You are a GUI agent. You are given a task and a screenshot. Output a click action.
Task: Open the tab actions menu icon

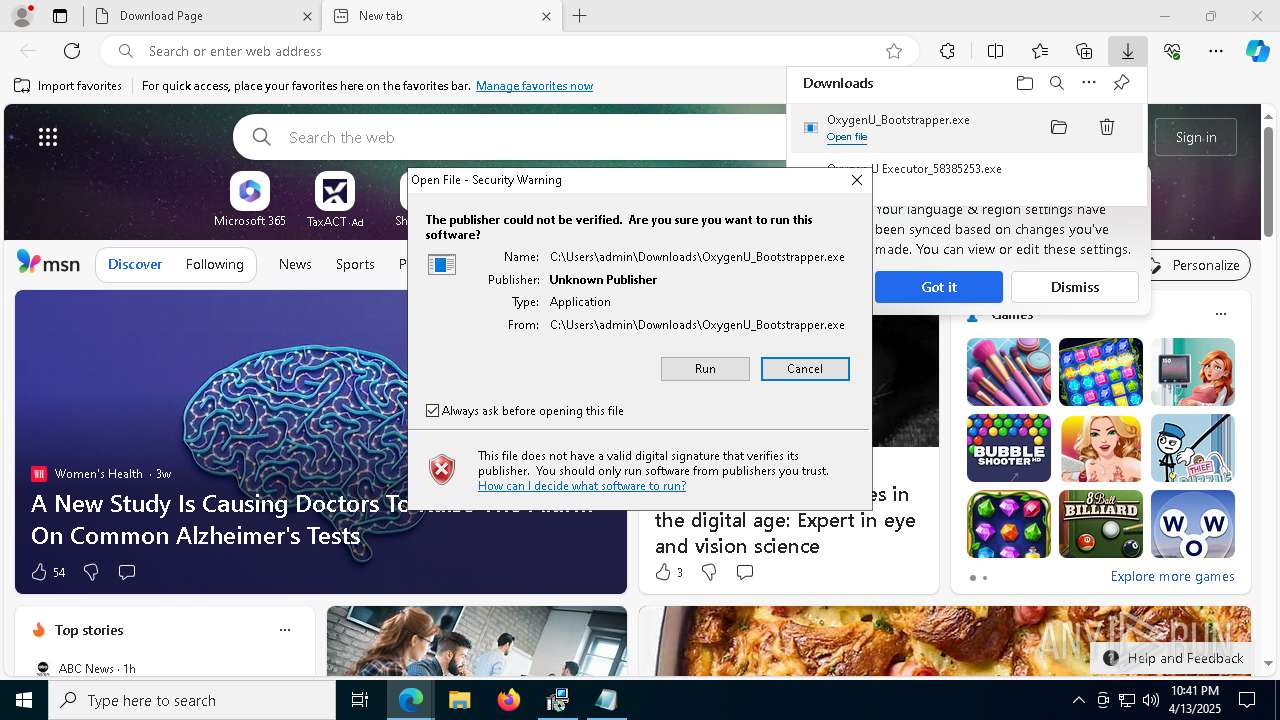point(60,16)
